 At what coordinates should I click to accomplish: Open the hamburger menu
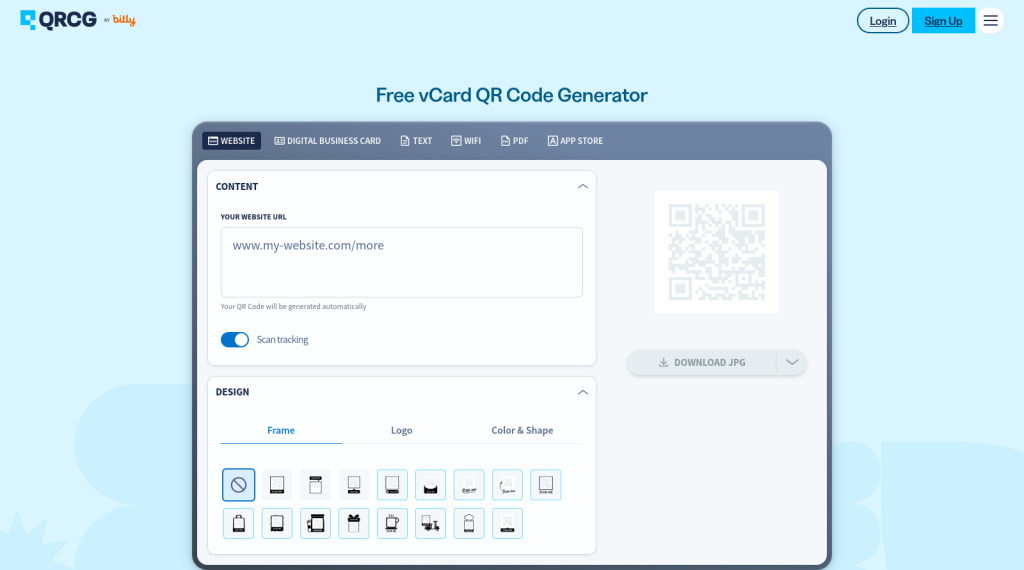(x=990, y=21)
